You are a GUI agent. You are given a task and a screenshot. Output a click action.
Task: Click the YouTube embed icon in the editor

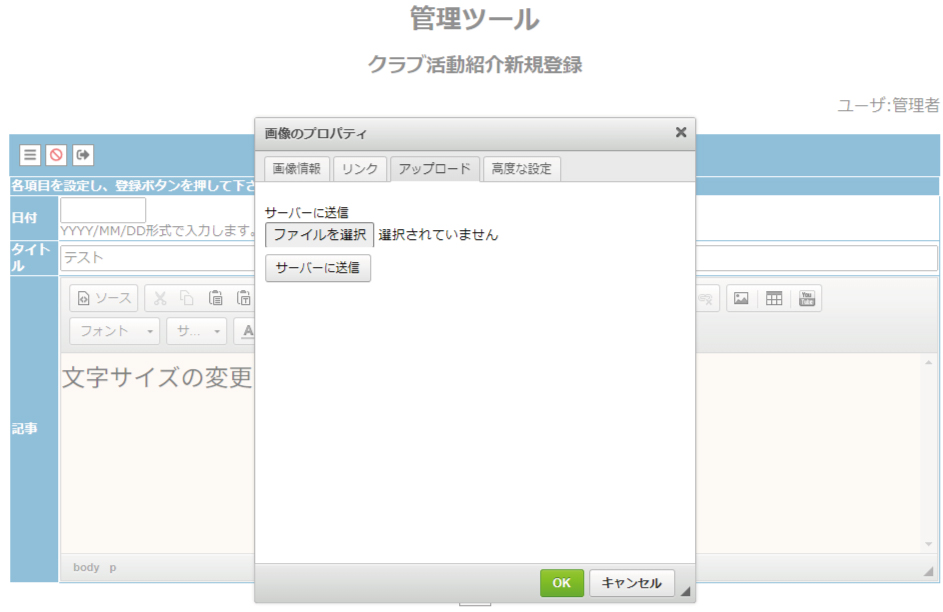pyautogui.click(x=806, y=298)
